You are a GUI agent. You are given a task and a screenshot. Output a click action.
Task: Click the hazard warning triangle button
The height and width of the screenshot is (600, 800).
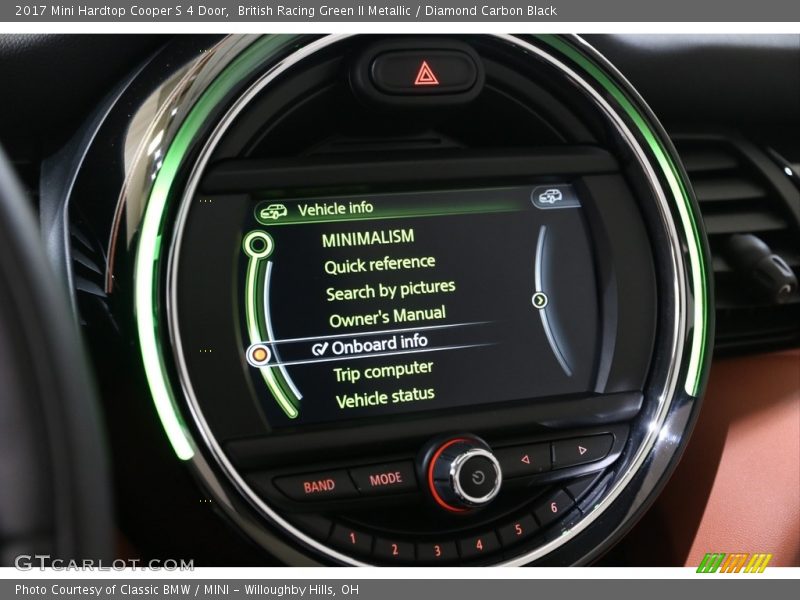pos(426,73)
